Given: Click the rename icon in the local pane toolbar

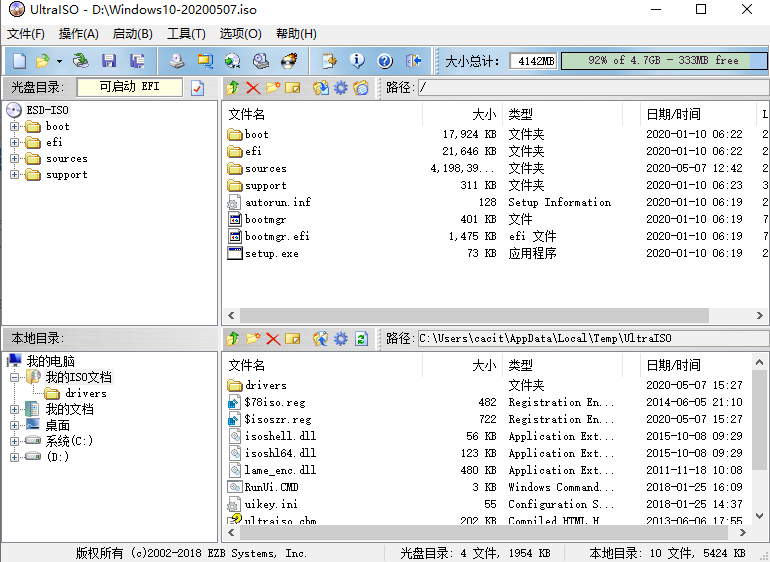Looking at the screenshot, I should click(x=293, y=338).
